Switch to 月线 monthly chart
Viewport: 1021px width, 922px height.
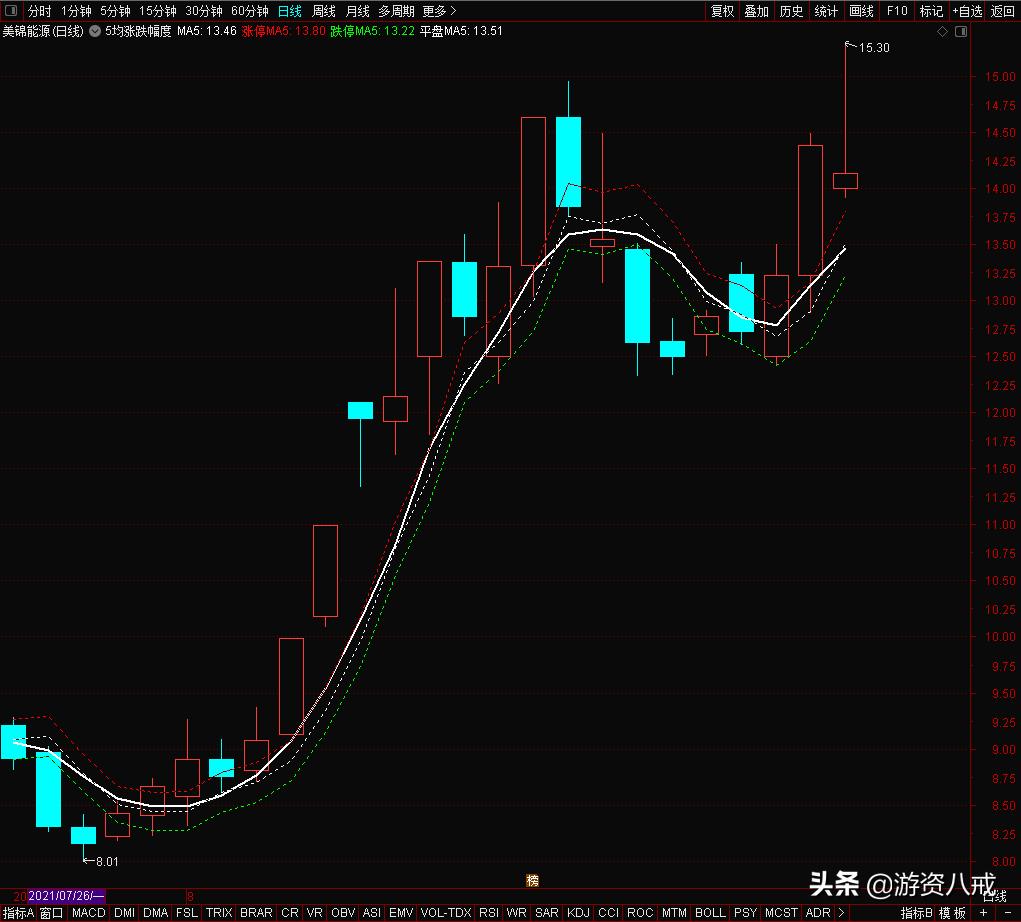coord(357,11)
